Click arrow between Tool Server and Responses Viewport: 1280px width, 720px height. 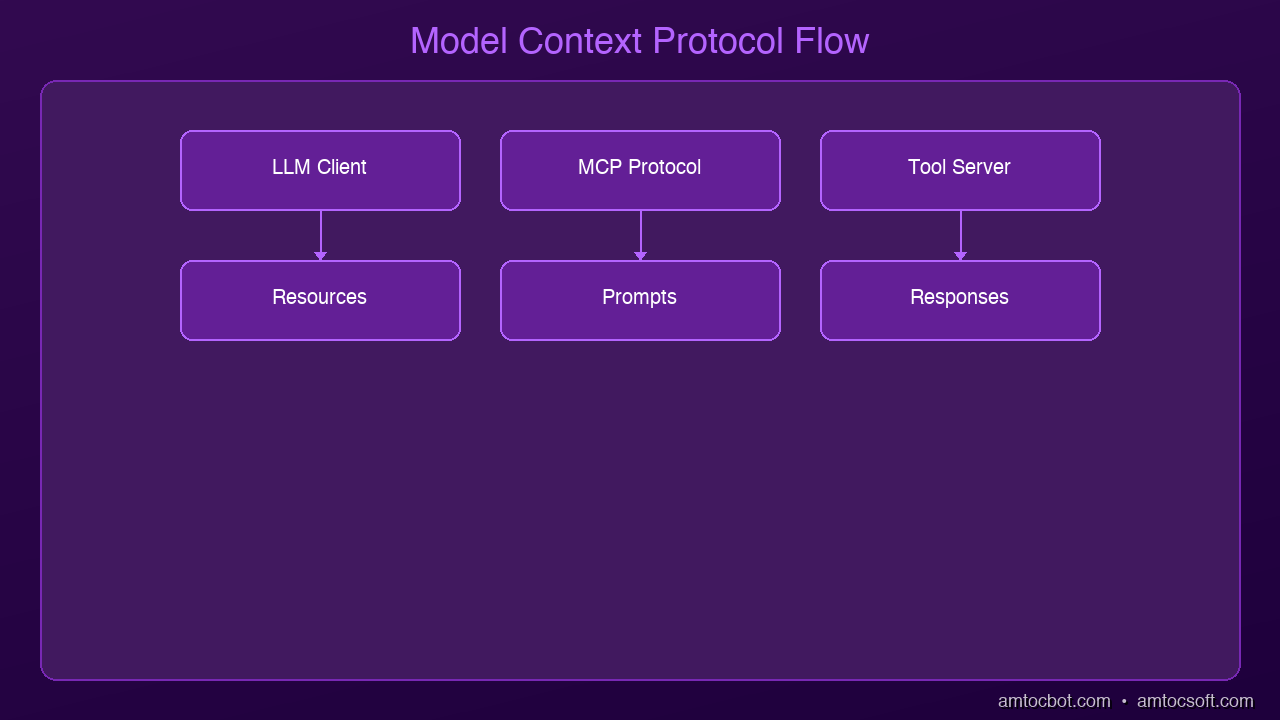click(x=960, y=235)
